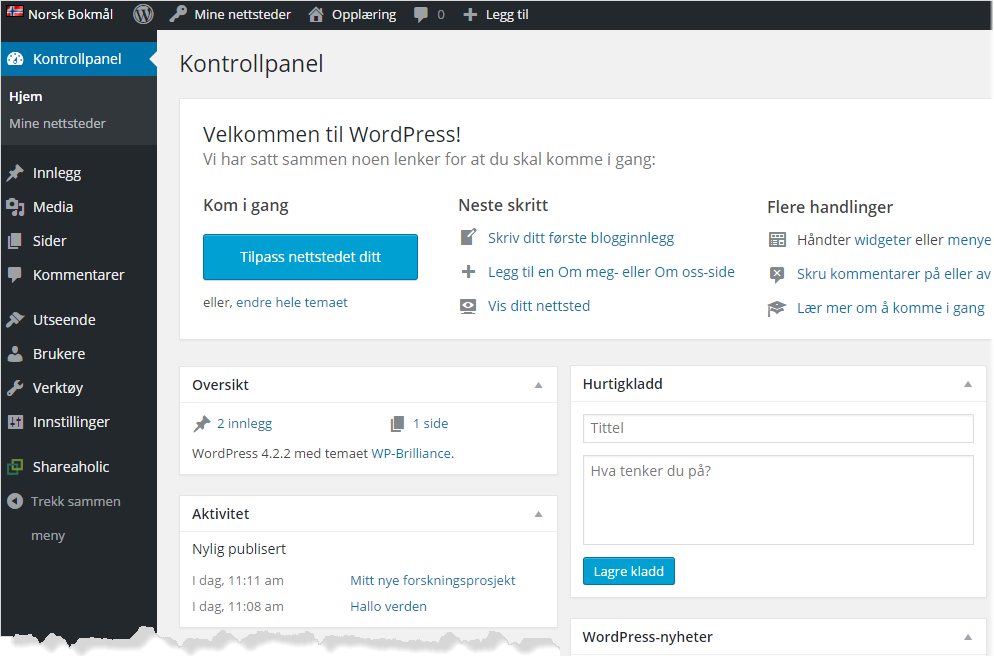The image size is (994, 656).
Task: Open Mine nettsteder under Kontrollpanel
Action: point(57,124)
